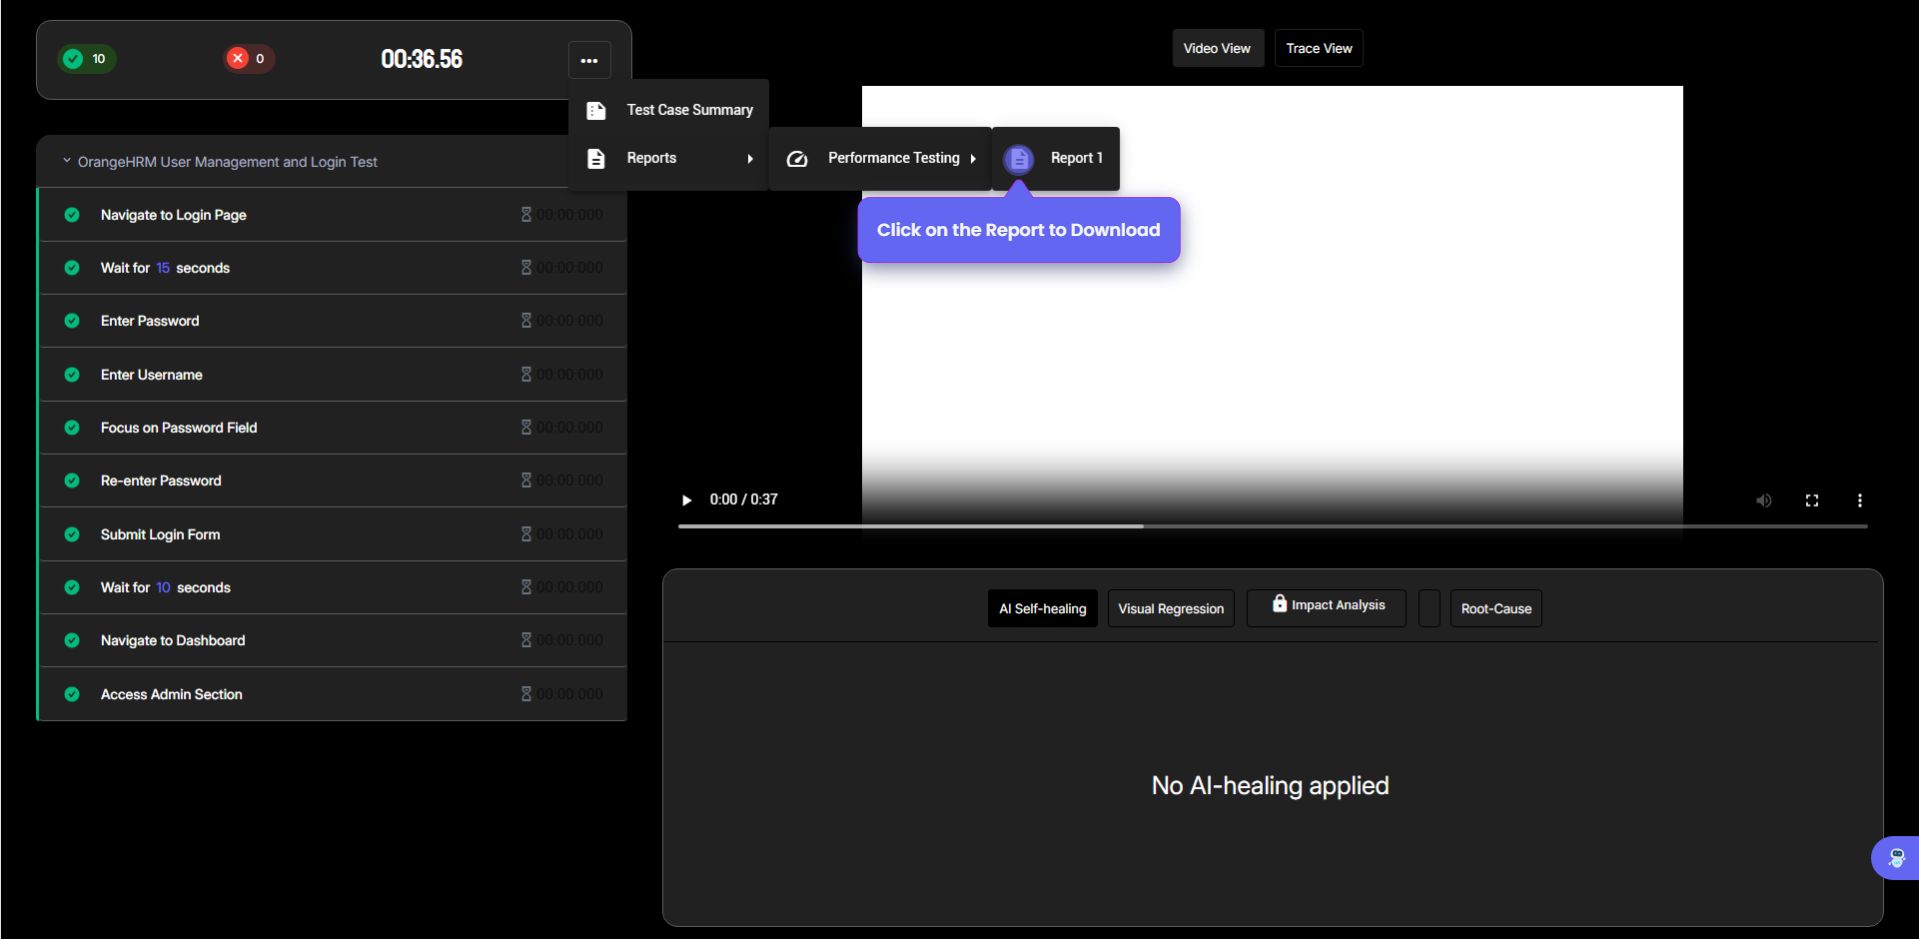Mute the video volume

1763,500
